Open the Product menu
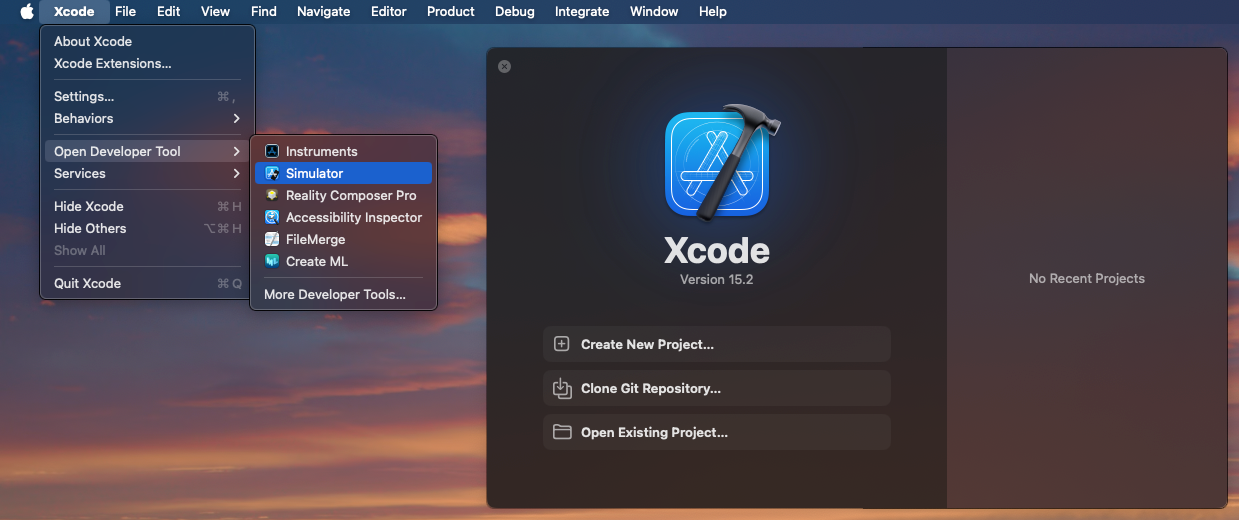 451,12
